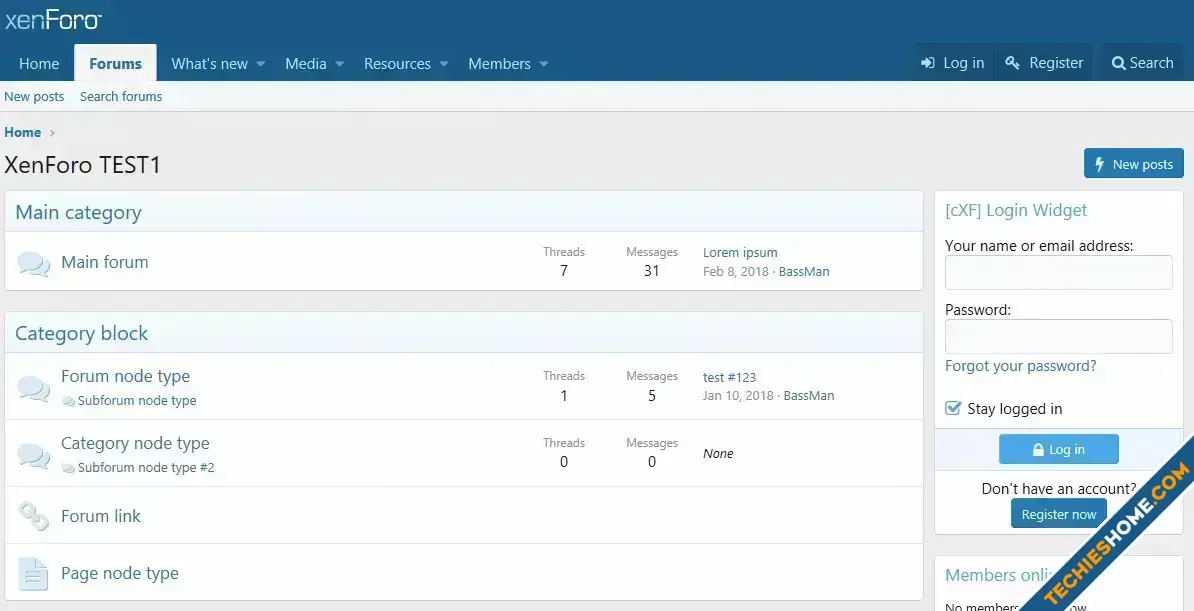Click the [cXF] Login Widget title
The width and height of the screenshot is (1194, 611).
tap(1016, 210)
